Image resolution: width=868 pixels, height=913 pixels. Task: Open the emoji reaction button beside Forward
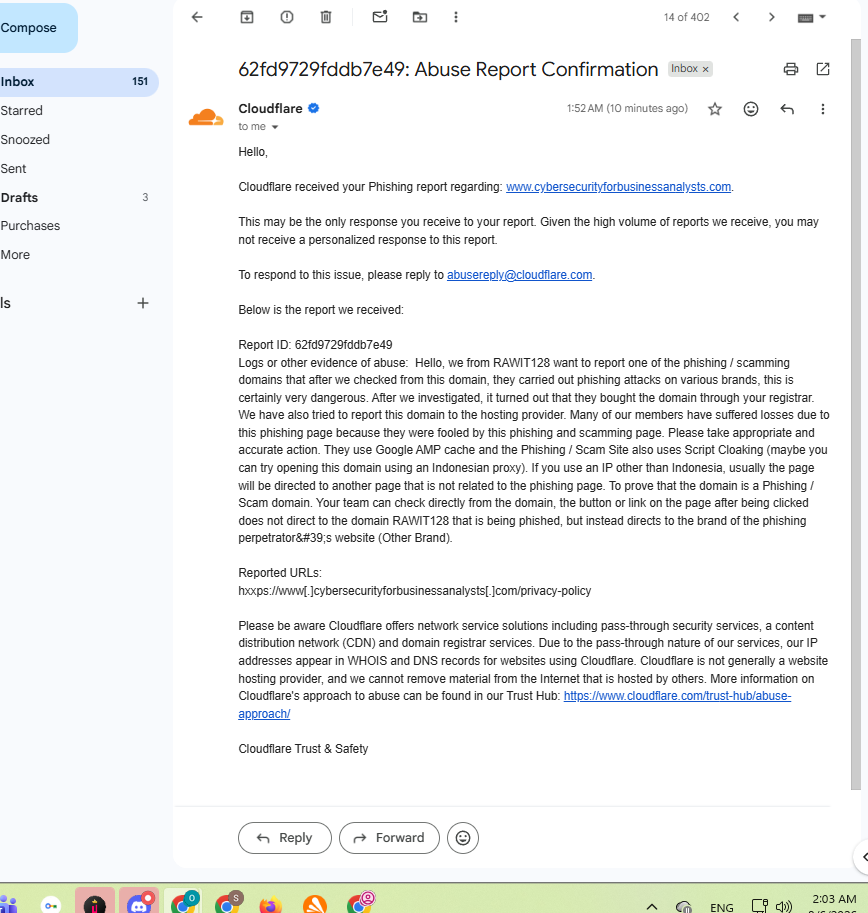(463, 838)
